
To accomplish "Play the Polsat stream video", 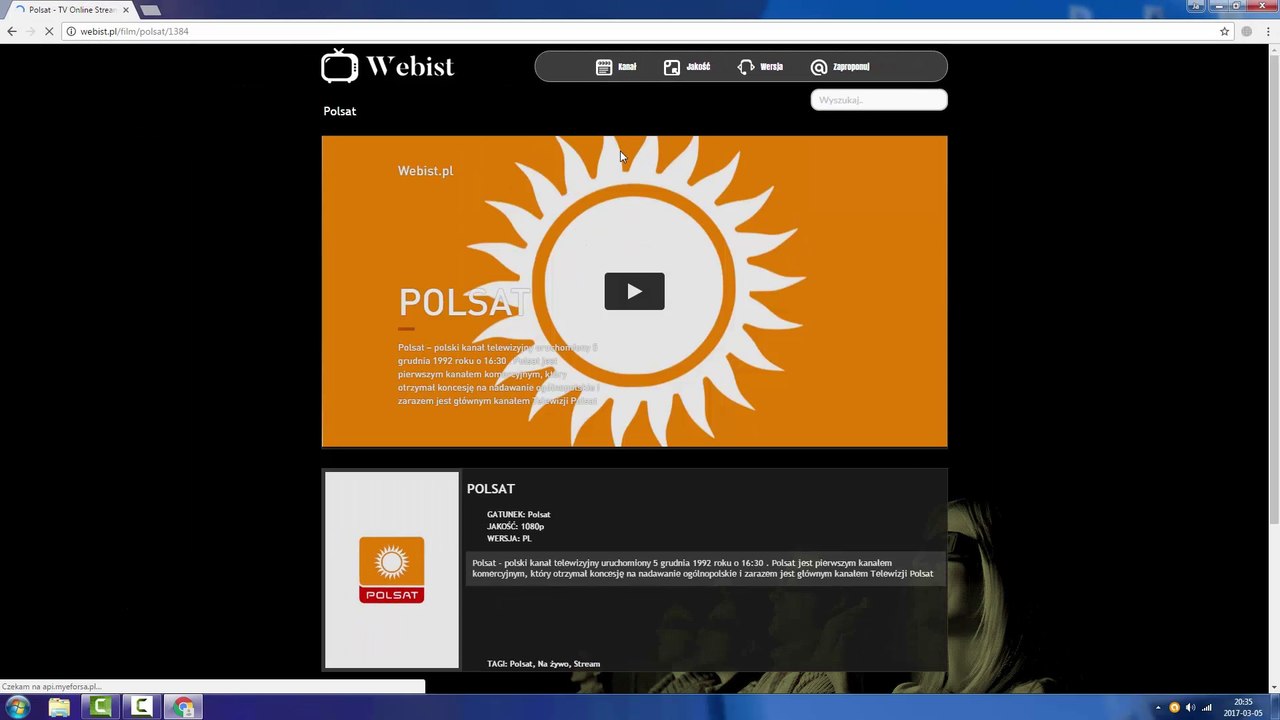I will [634, 291].
